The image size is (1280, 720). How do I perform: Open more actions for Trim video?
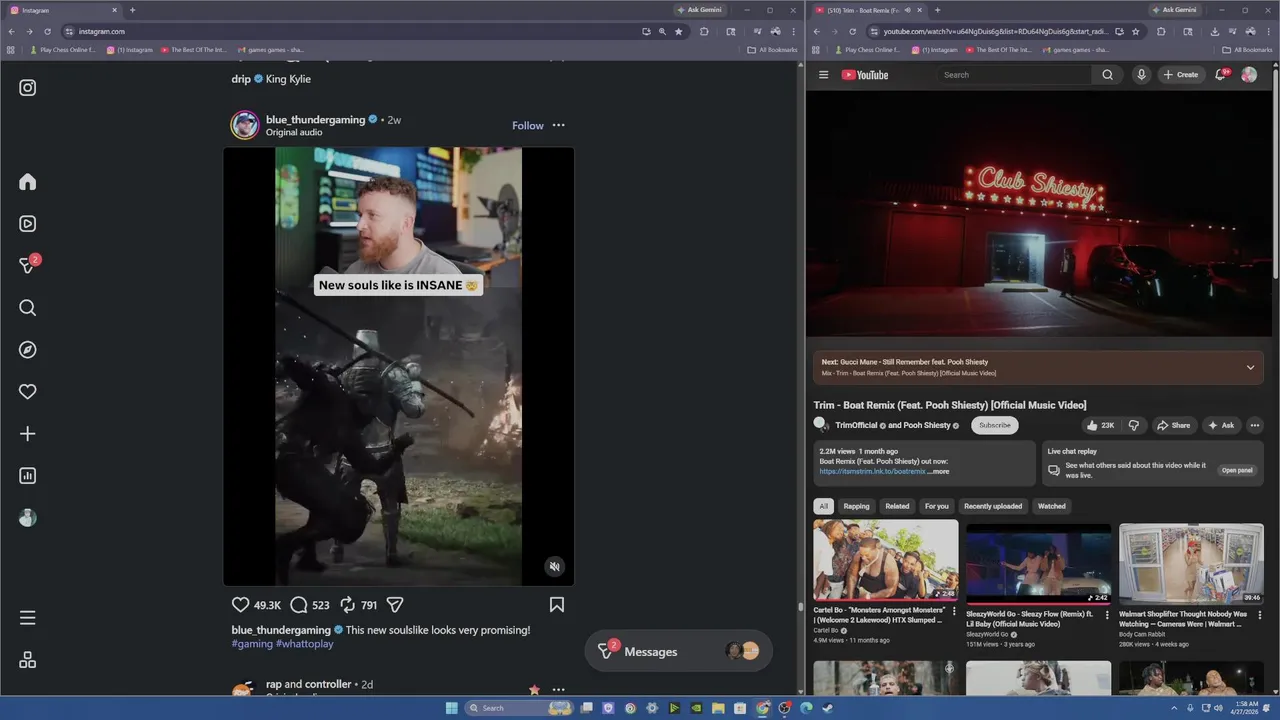1255,425
